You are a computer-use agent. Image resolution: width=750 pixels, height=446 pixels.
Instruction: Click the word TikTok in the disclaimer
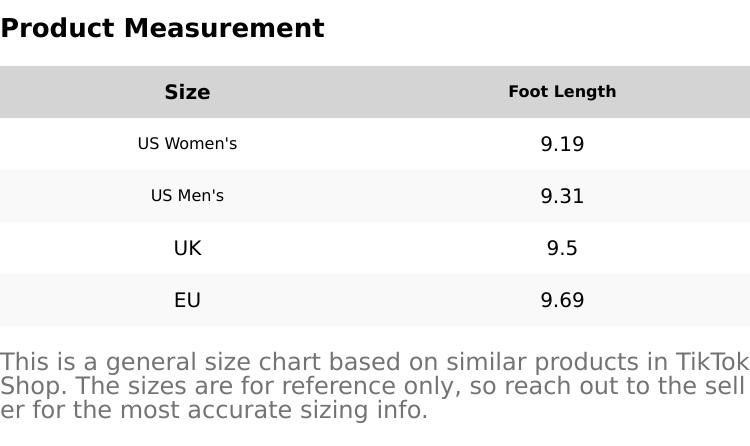(x=712, y=362)
